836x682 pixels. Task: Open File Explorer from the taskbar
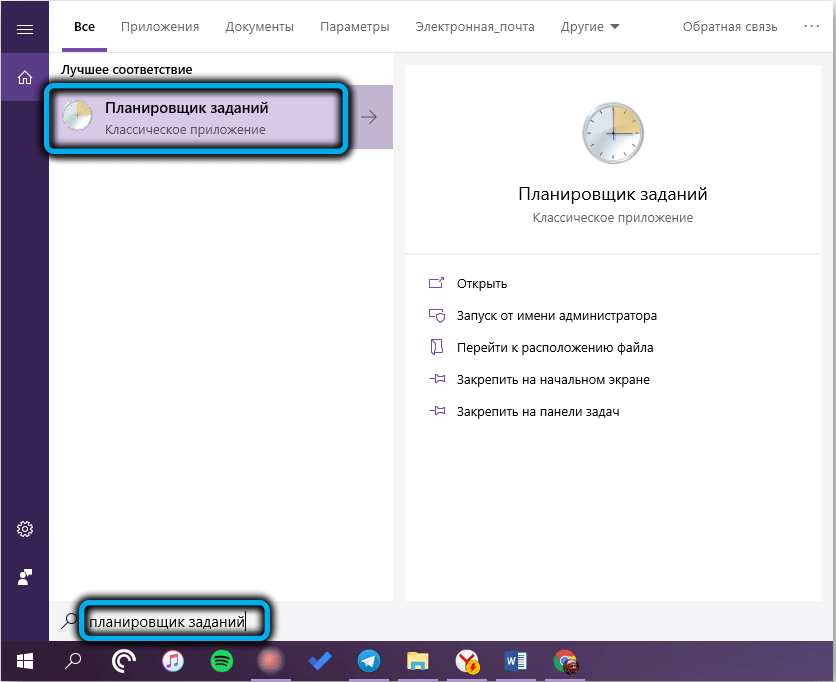tap(418, 661)
